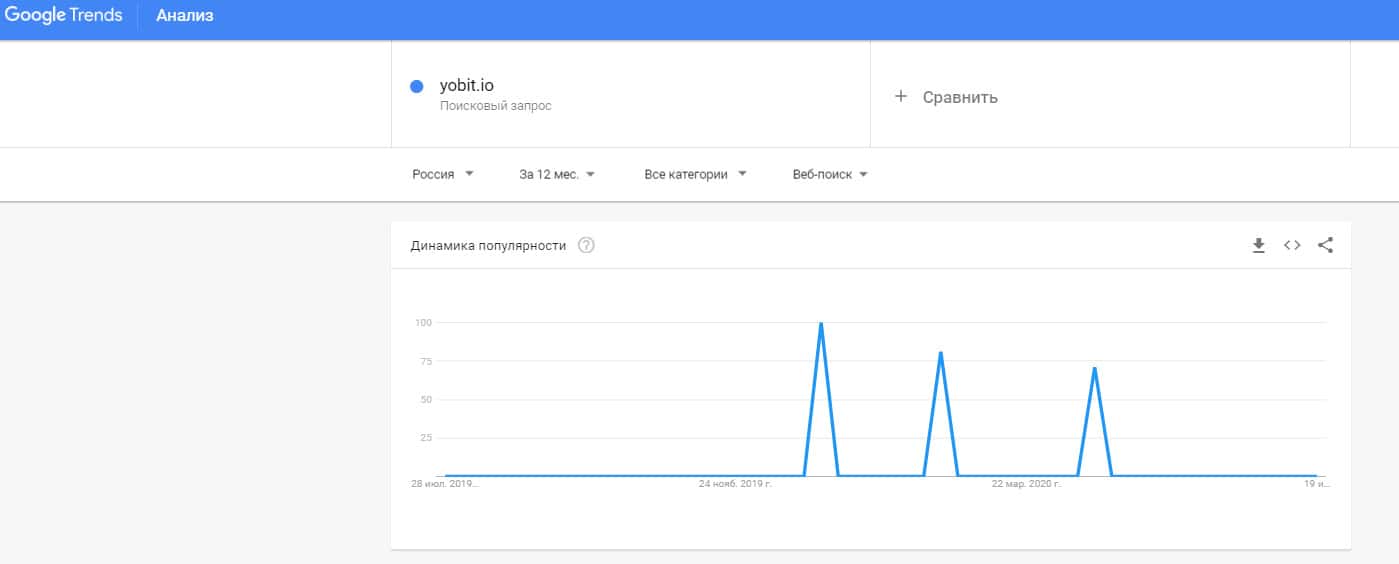Viewport: 1399px width, 564px height.
Task: Click the blue dot next to yobit.io
Action: click(x=417, y=86)
